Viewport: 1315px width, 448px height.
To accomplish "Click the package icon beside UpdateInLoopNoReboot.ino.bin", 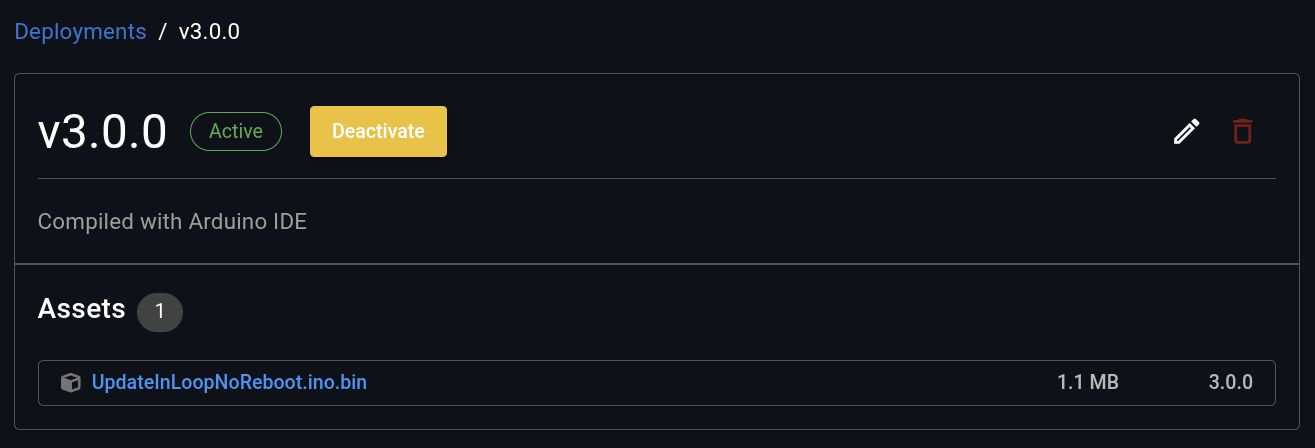I will click(70, 382).
